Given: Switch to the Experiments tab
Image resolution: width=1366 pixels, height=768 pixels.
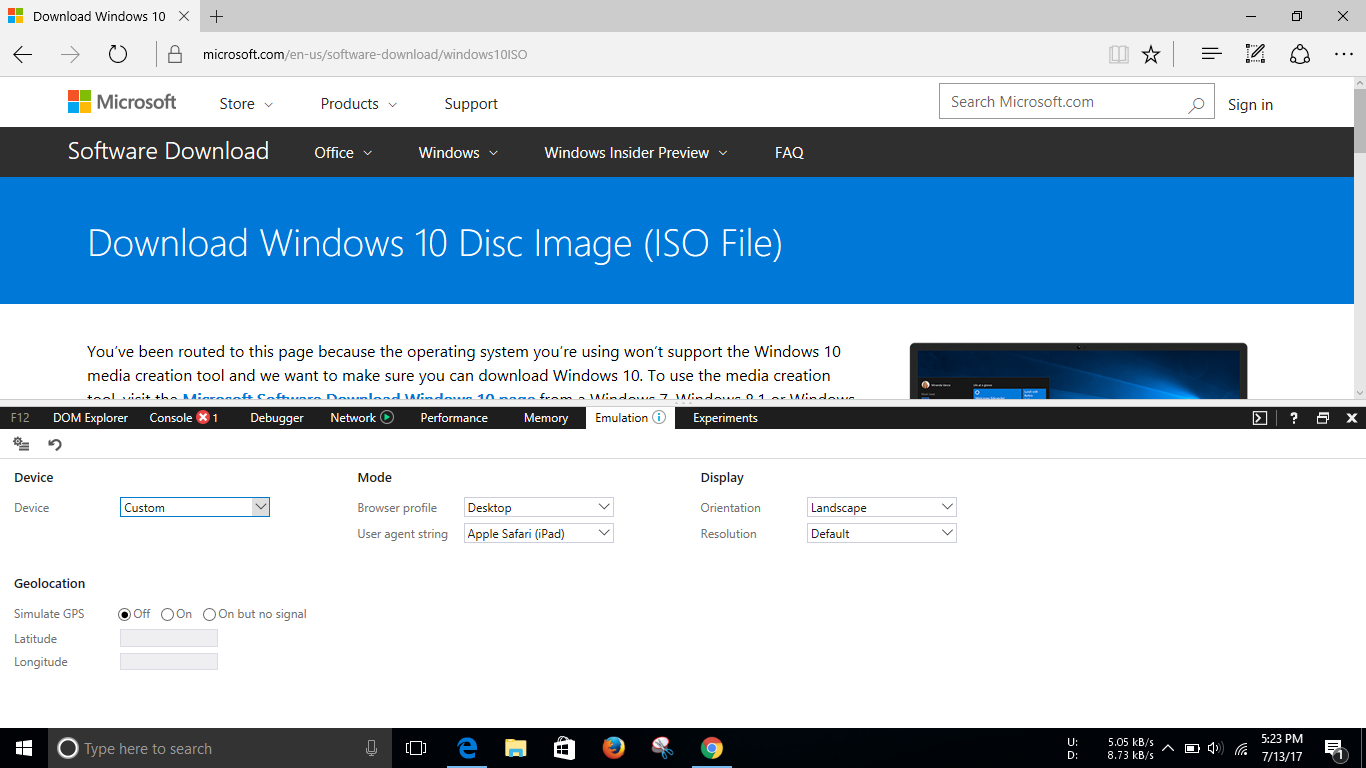Looking at the screenshot, I should [725, 418].
